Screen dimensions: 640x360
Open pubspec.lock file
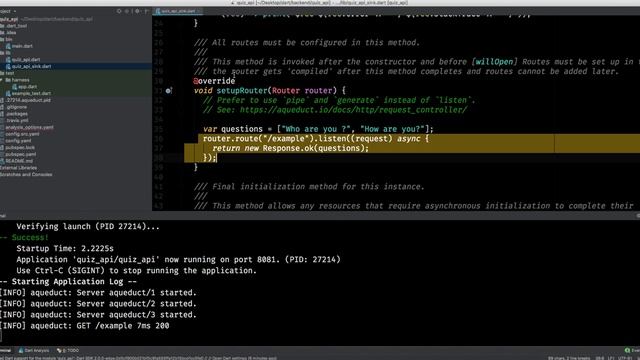(20, 147)
